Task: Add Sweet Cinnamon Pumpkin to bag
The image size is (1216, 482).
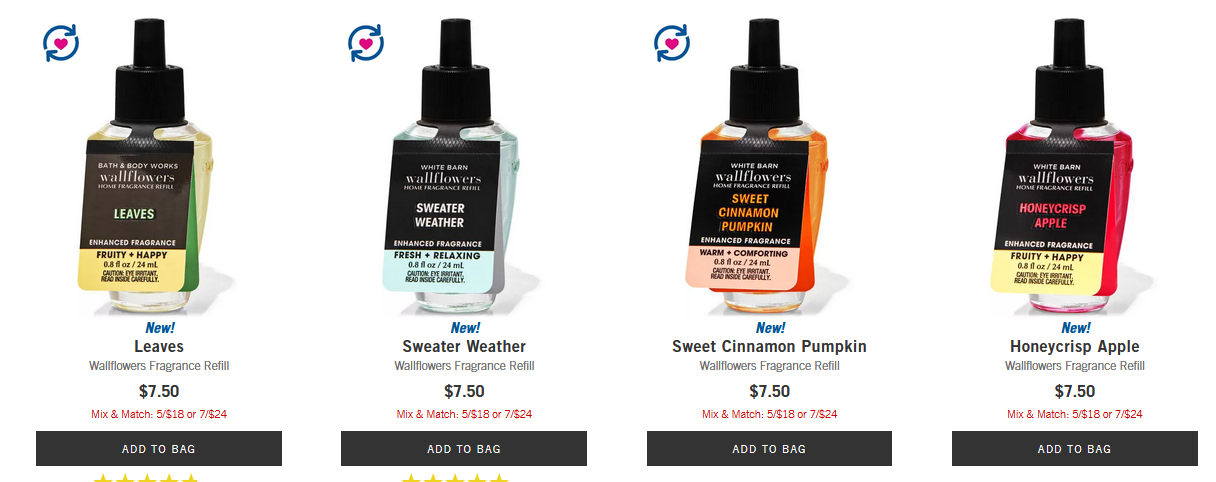Action: click(769, 449)
